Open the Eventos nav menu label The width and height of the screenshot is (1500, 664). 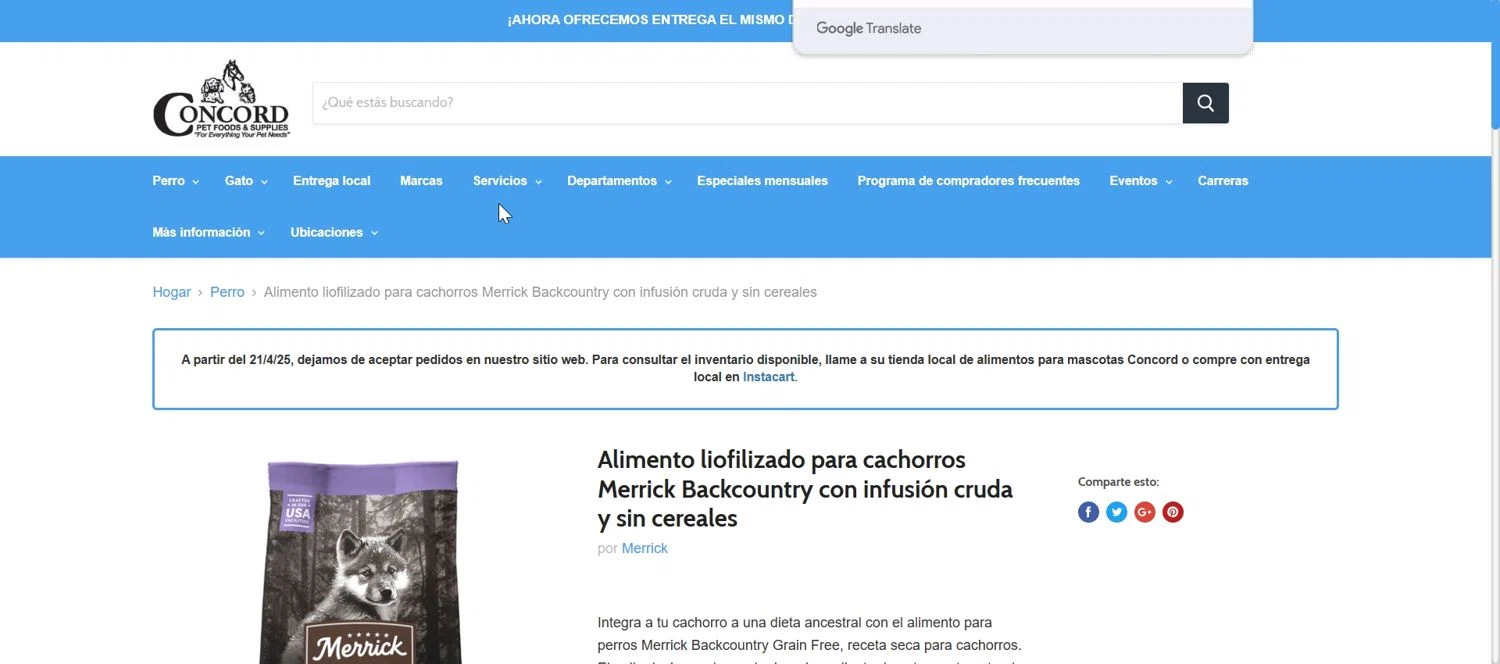[1133, 181]
